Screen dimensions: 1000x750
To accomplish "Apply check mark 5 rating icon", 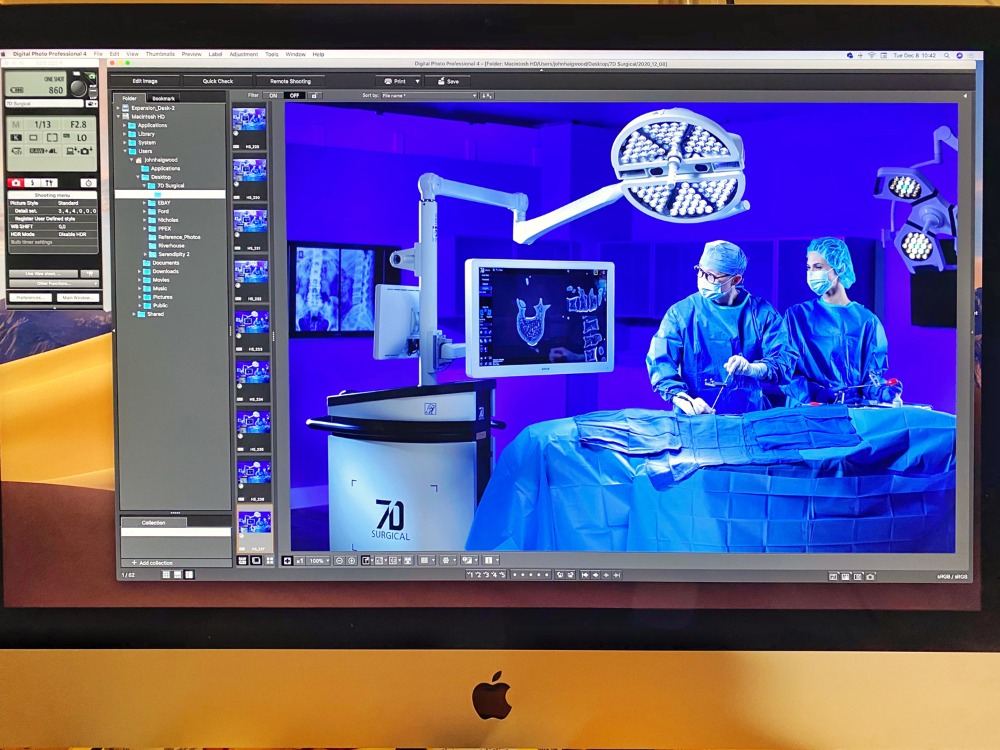I will click(x=501, y=575).
